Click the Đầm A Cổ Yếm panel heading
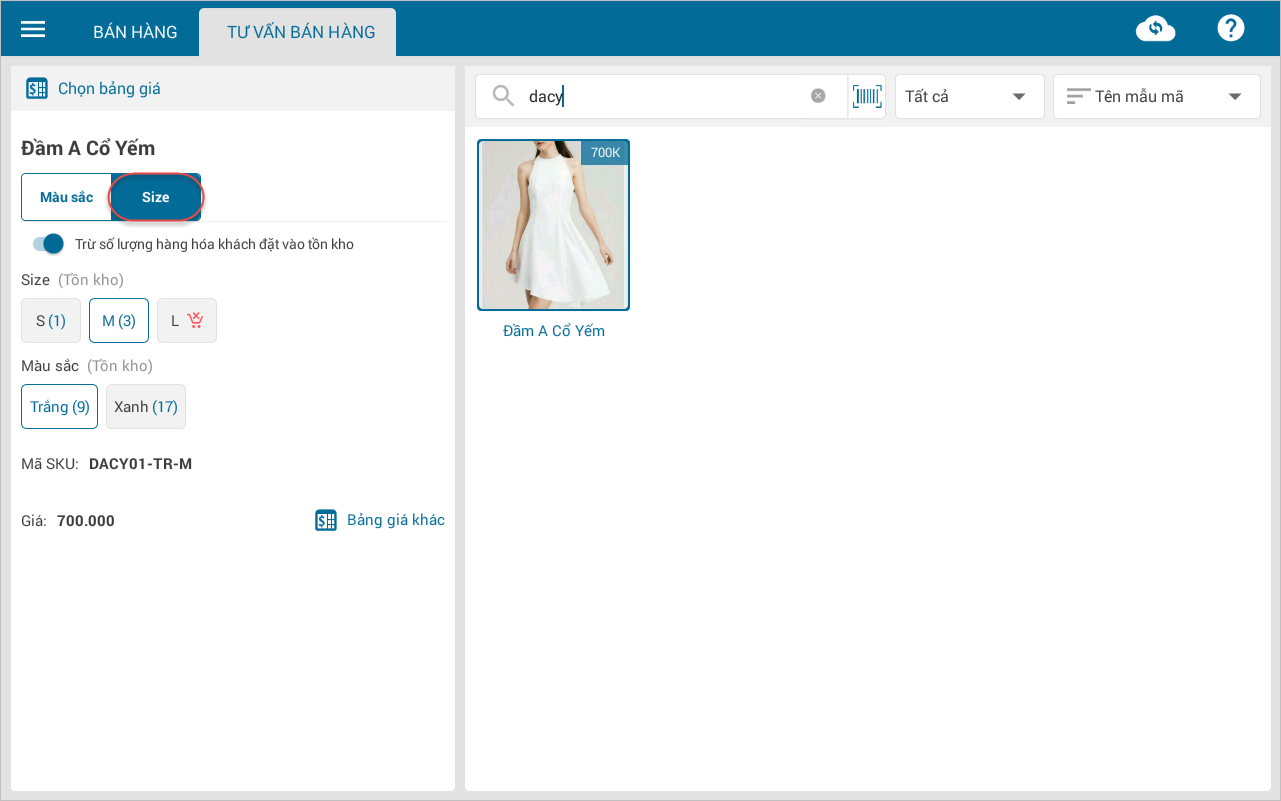1281x801 pixels. [88, 149]
